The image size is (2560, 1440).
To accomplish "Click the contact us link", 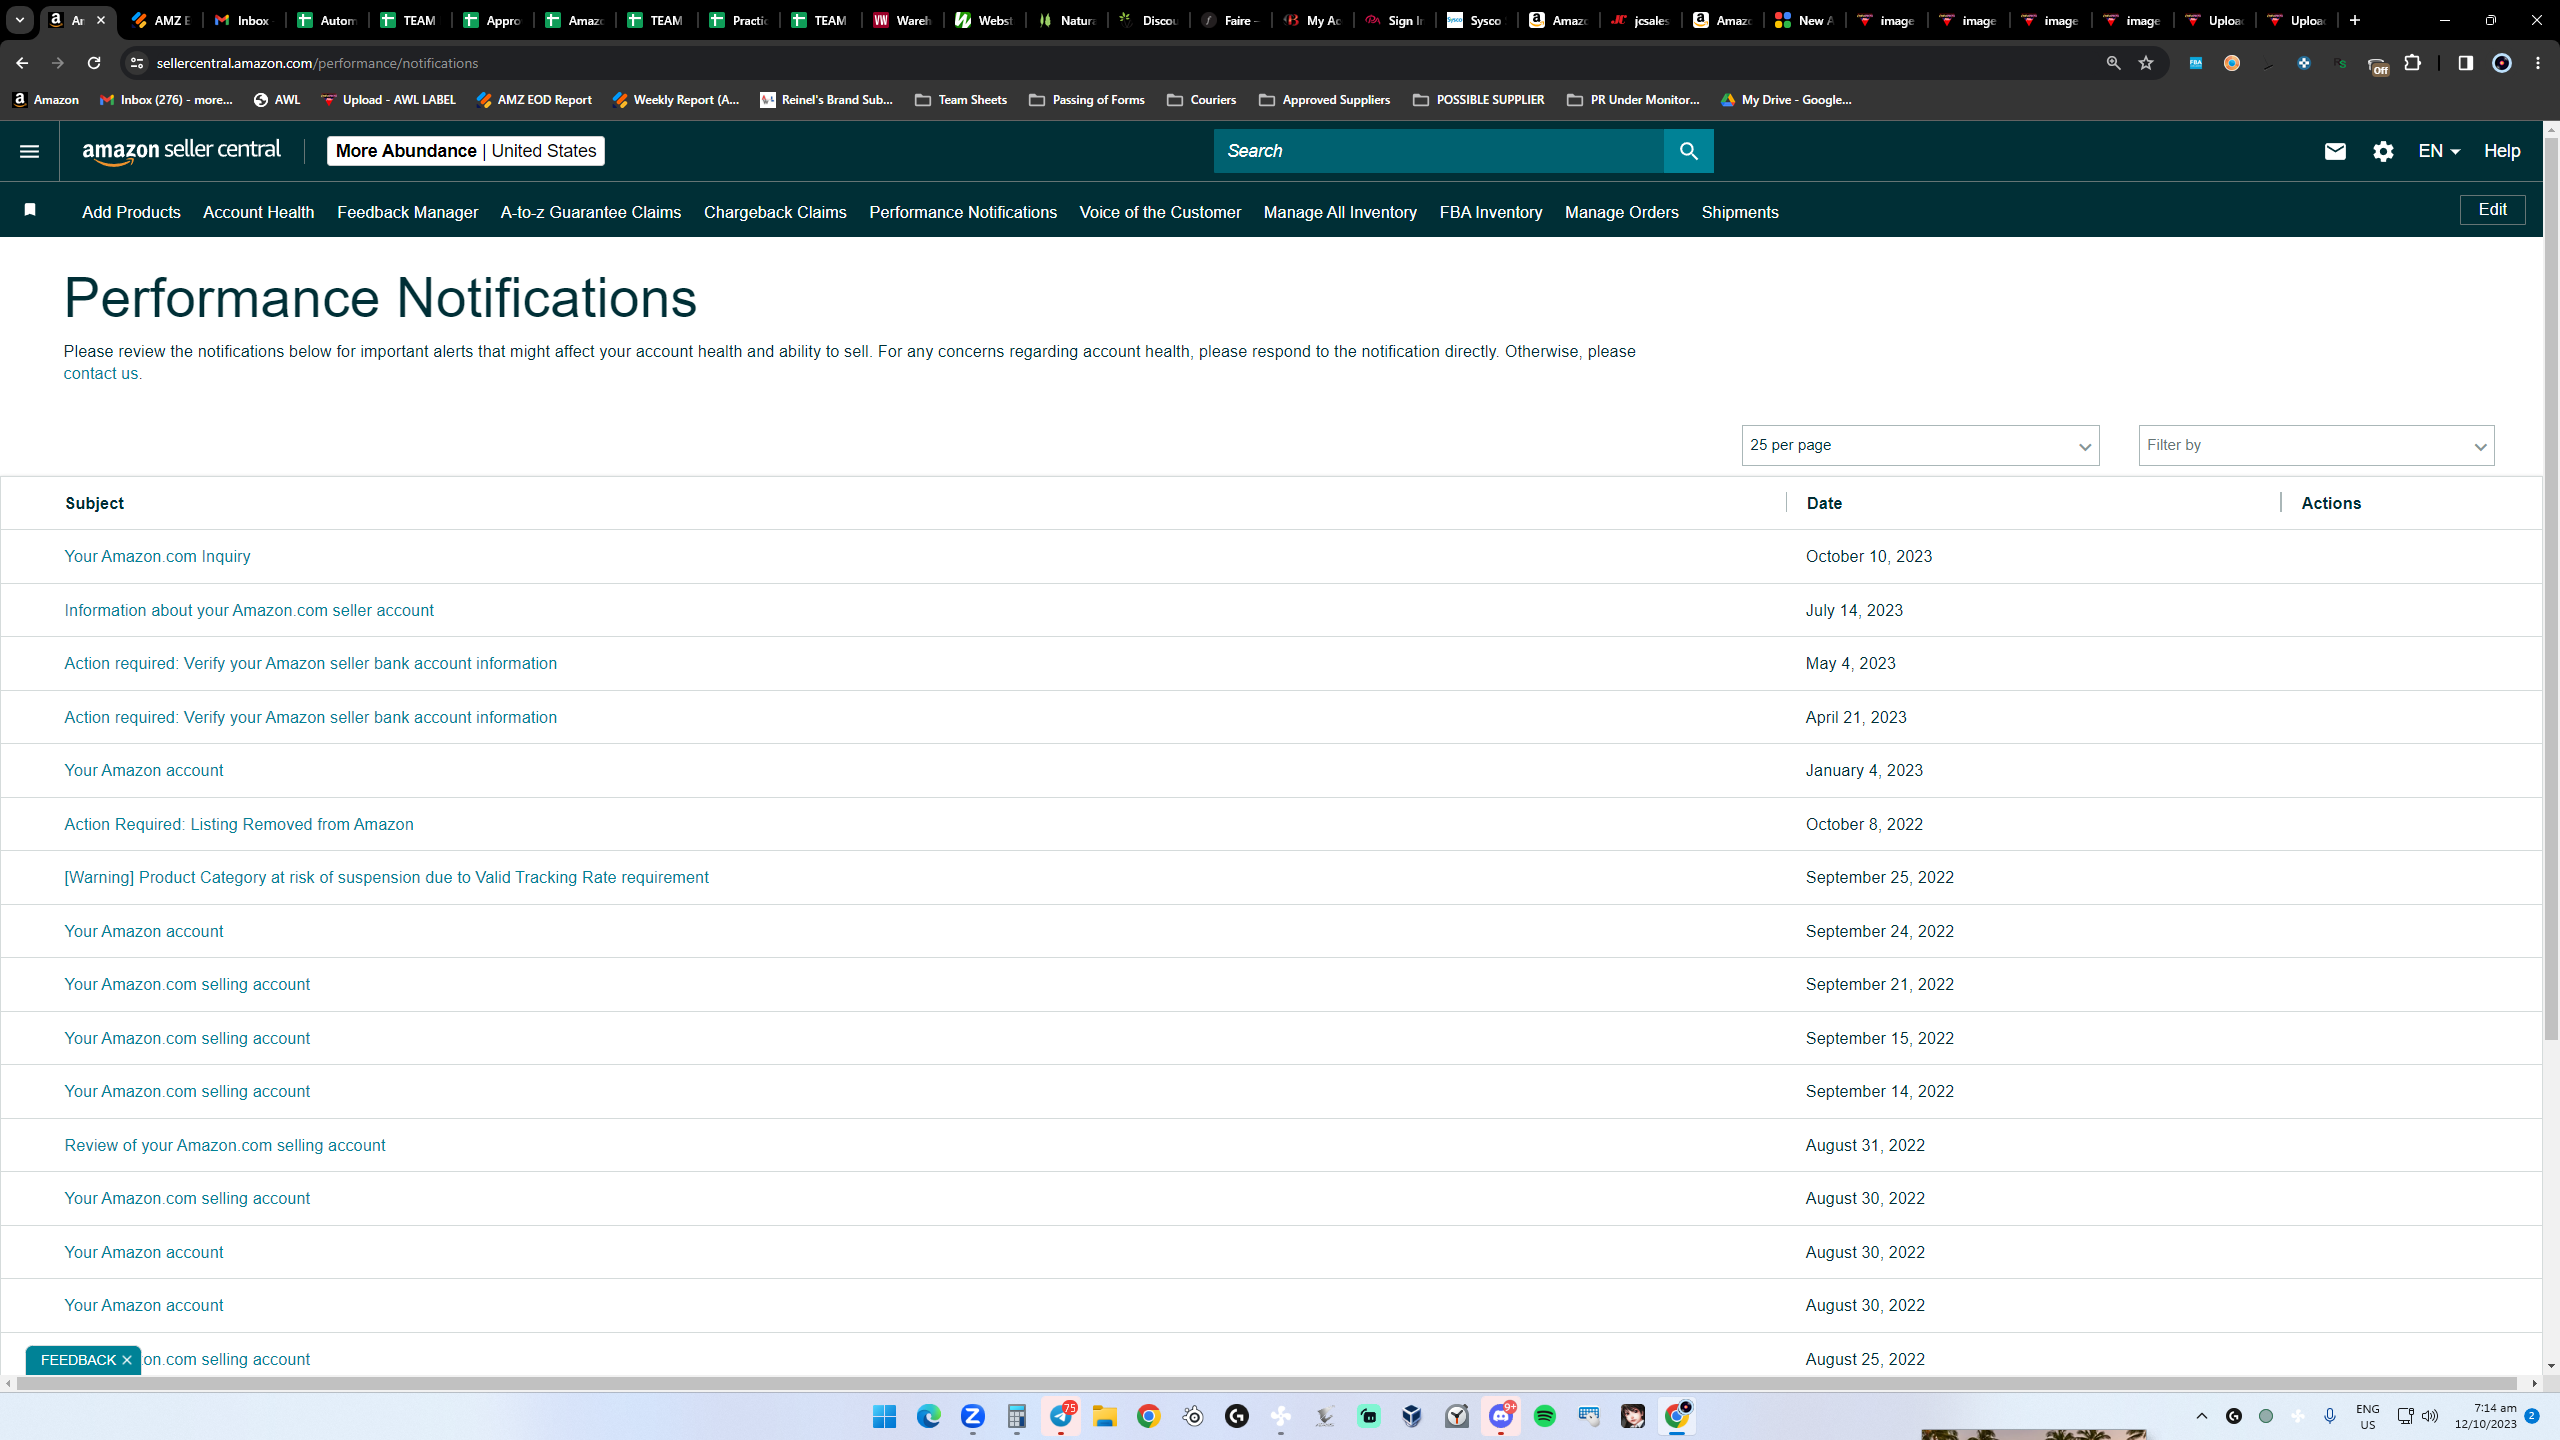I will (x=101, y=374).
